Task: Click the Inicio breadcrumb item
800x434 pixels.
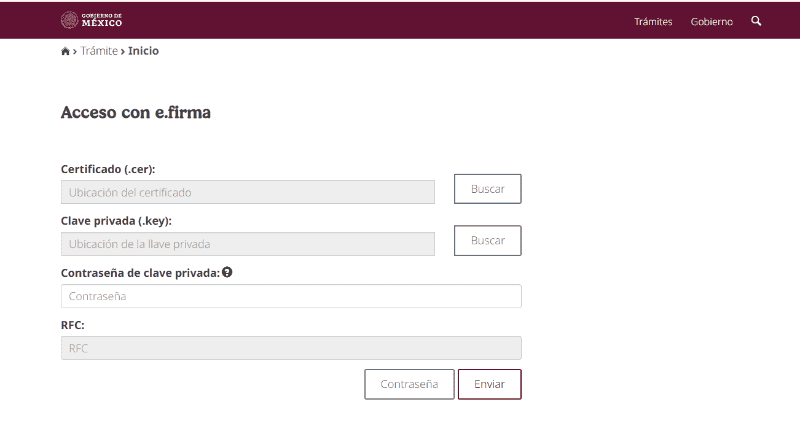Action: 143,51
